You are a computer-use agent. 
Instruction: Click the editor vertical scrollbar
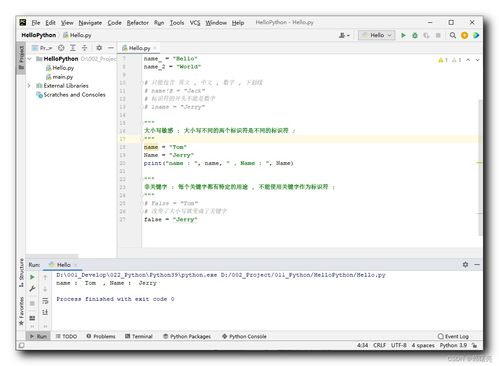pos(480,167)
